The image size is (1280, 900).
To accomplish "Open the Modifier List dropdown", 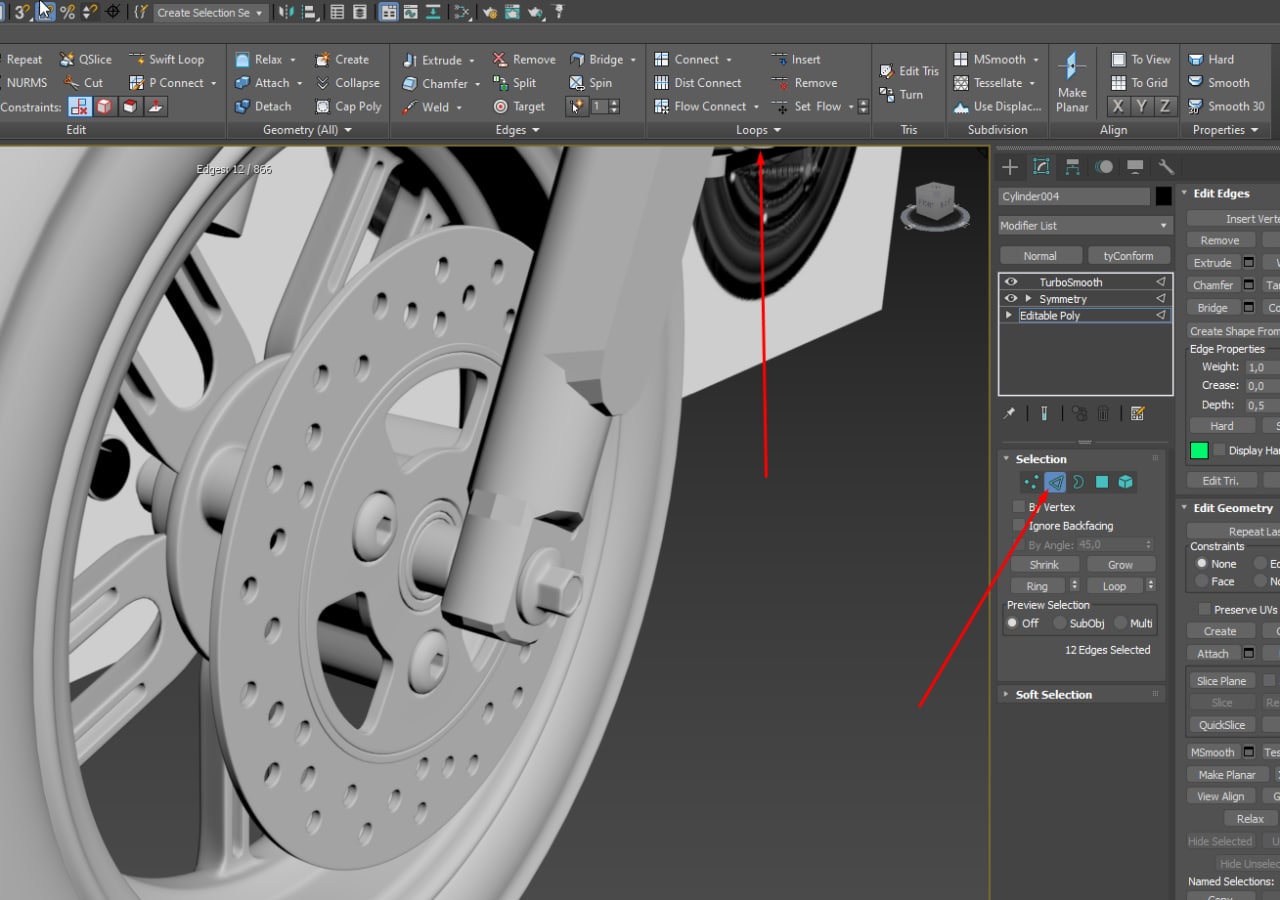I will (x=1085, y=226).
